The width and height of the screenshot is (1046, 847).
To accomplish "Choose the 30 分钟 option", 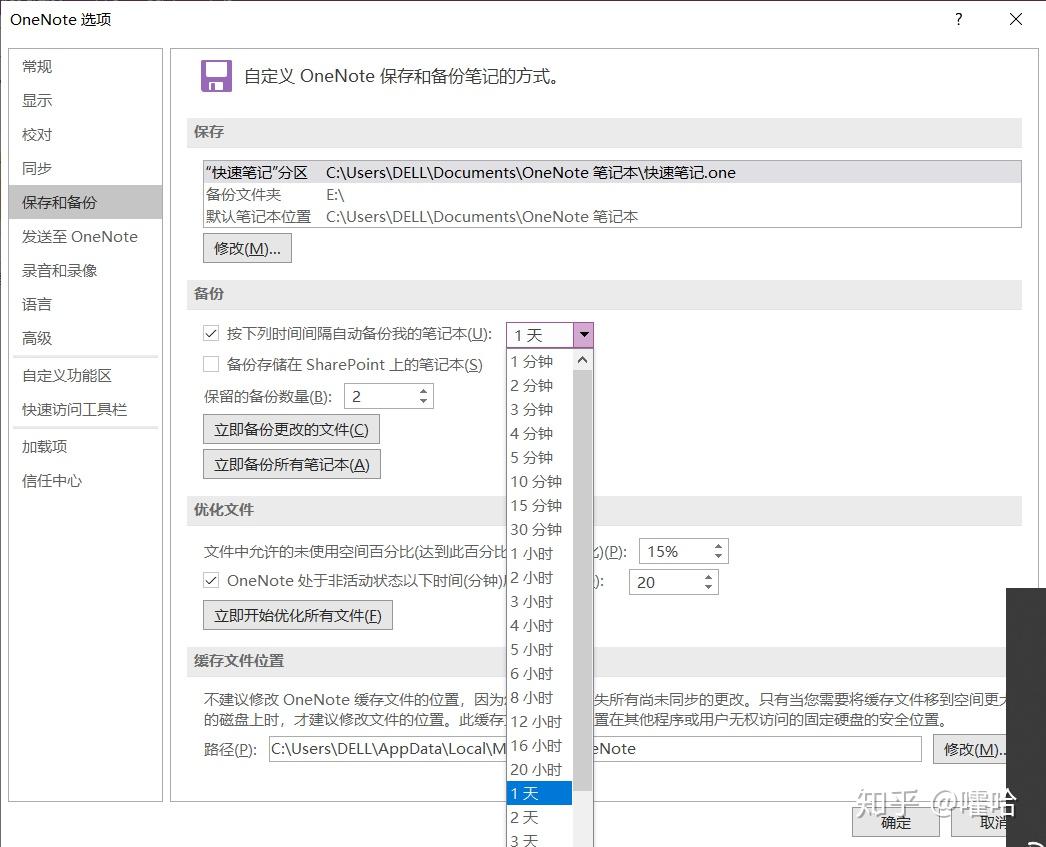I will coord(540,530).
